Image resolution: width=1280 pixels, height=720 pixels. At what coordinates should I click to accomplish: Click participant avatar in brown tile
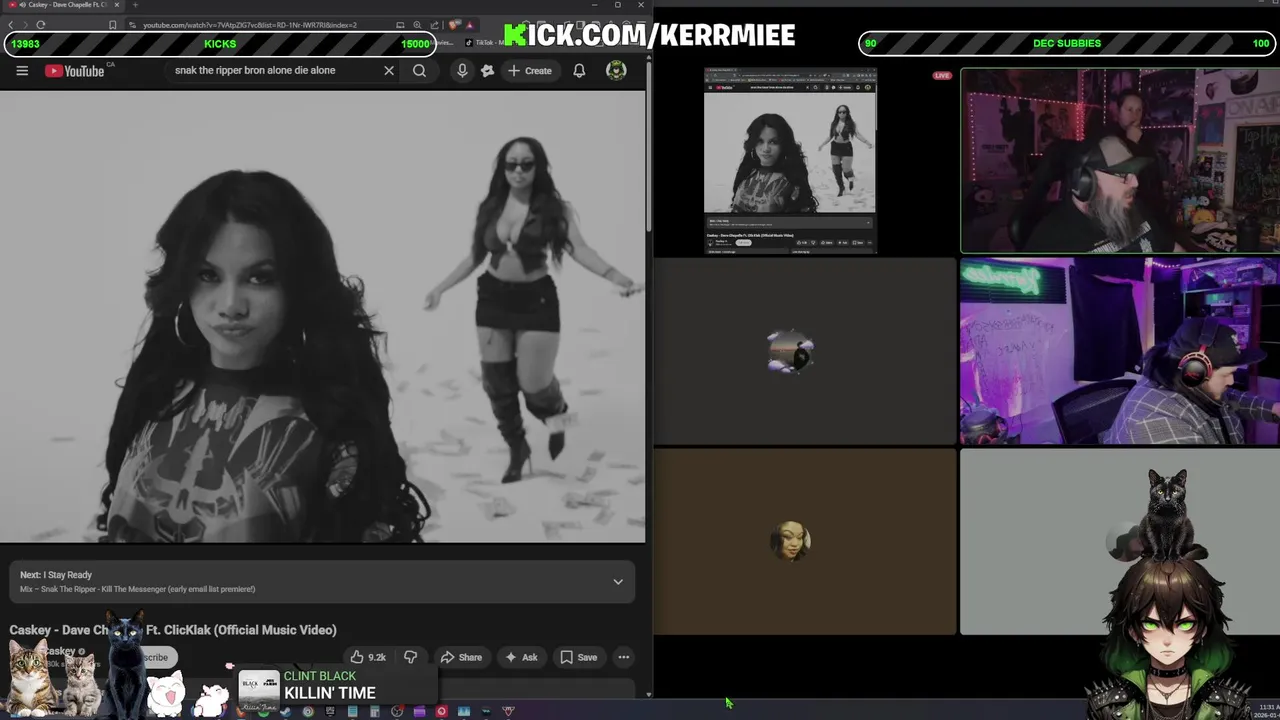point(790,541)
